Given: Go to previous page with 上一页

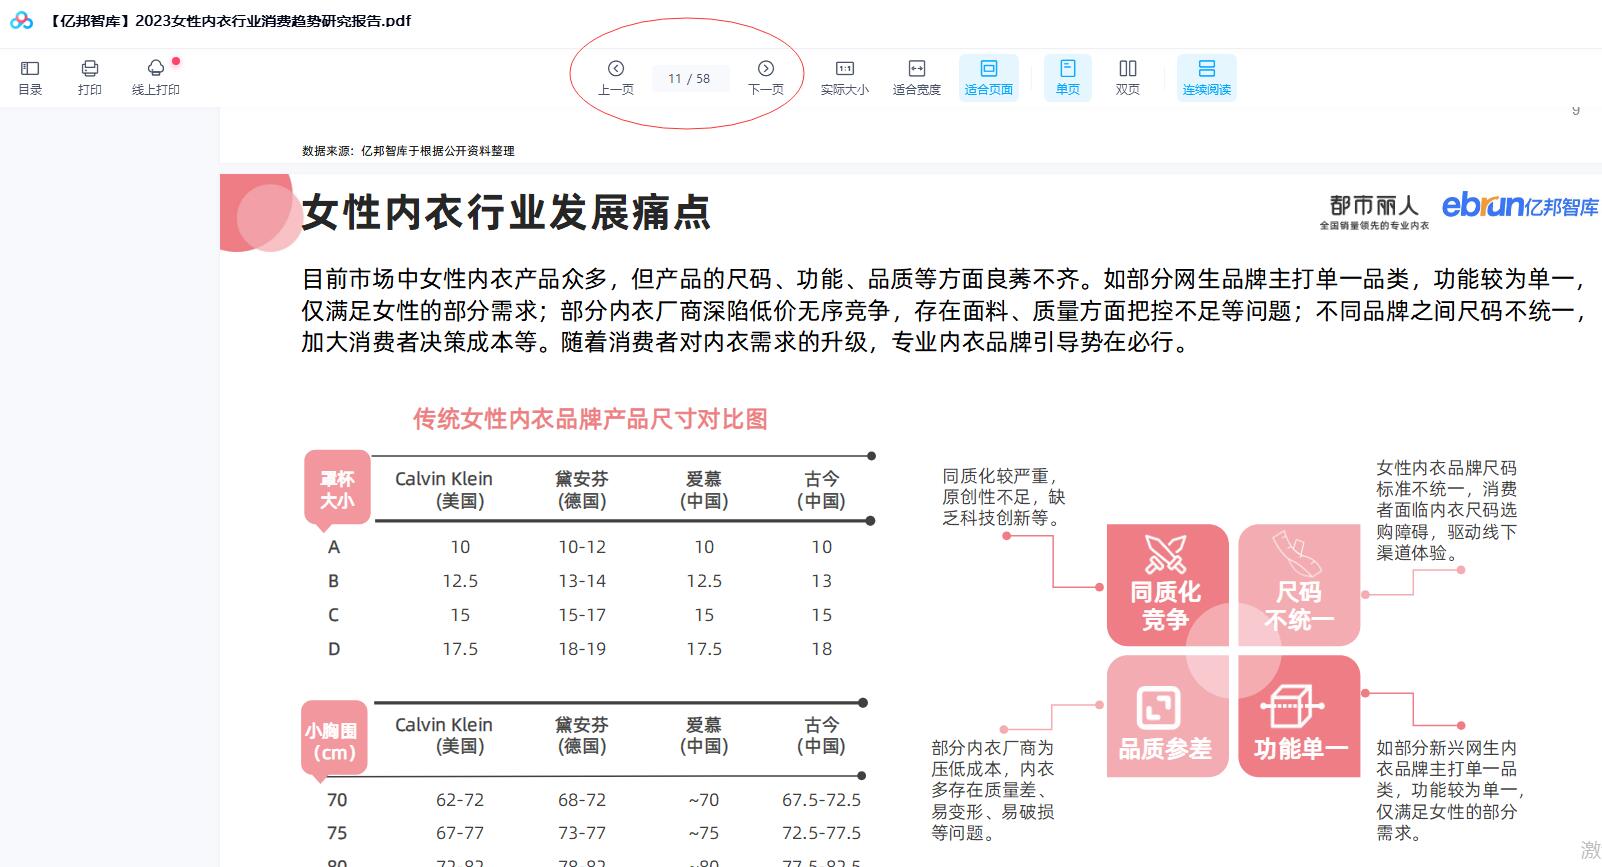Looking at the screenshot, I should (616, 77).
